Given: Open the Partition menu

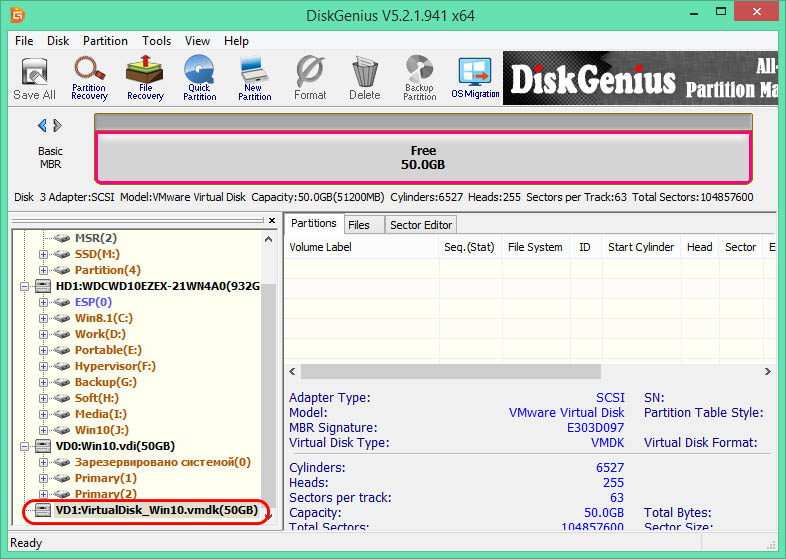Looking at the screenshot, I should (x=105, y=41).
